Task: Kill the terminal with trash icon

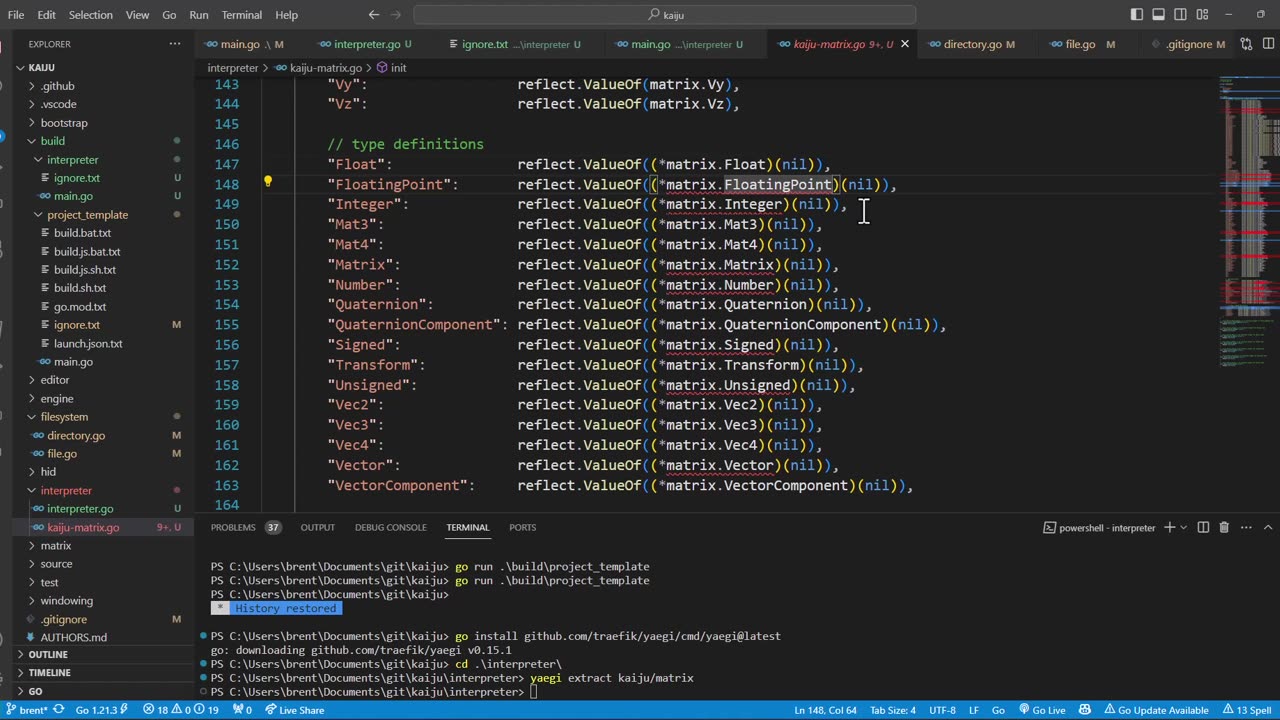Action: pyautogui.click(x=1224, y=527)
